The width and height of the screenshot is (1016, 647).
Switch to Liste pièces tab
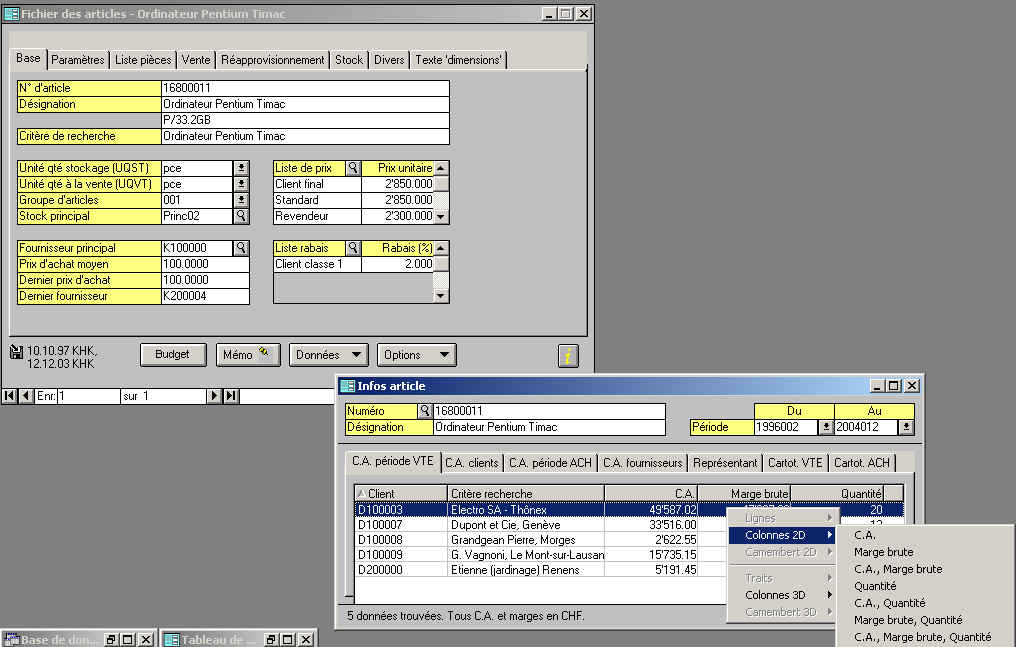[x=143, y=60]
